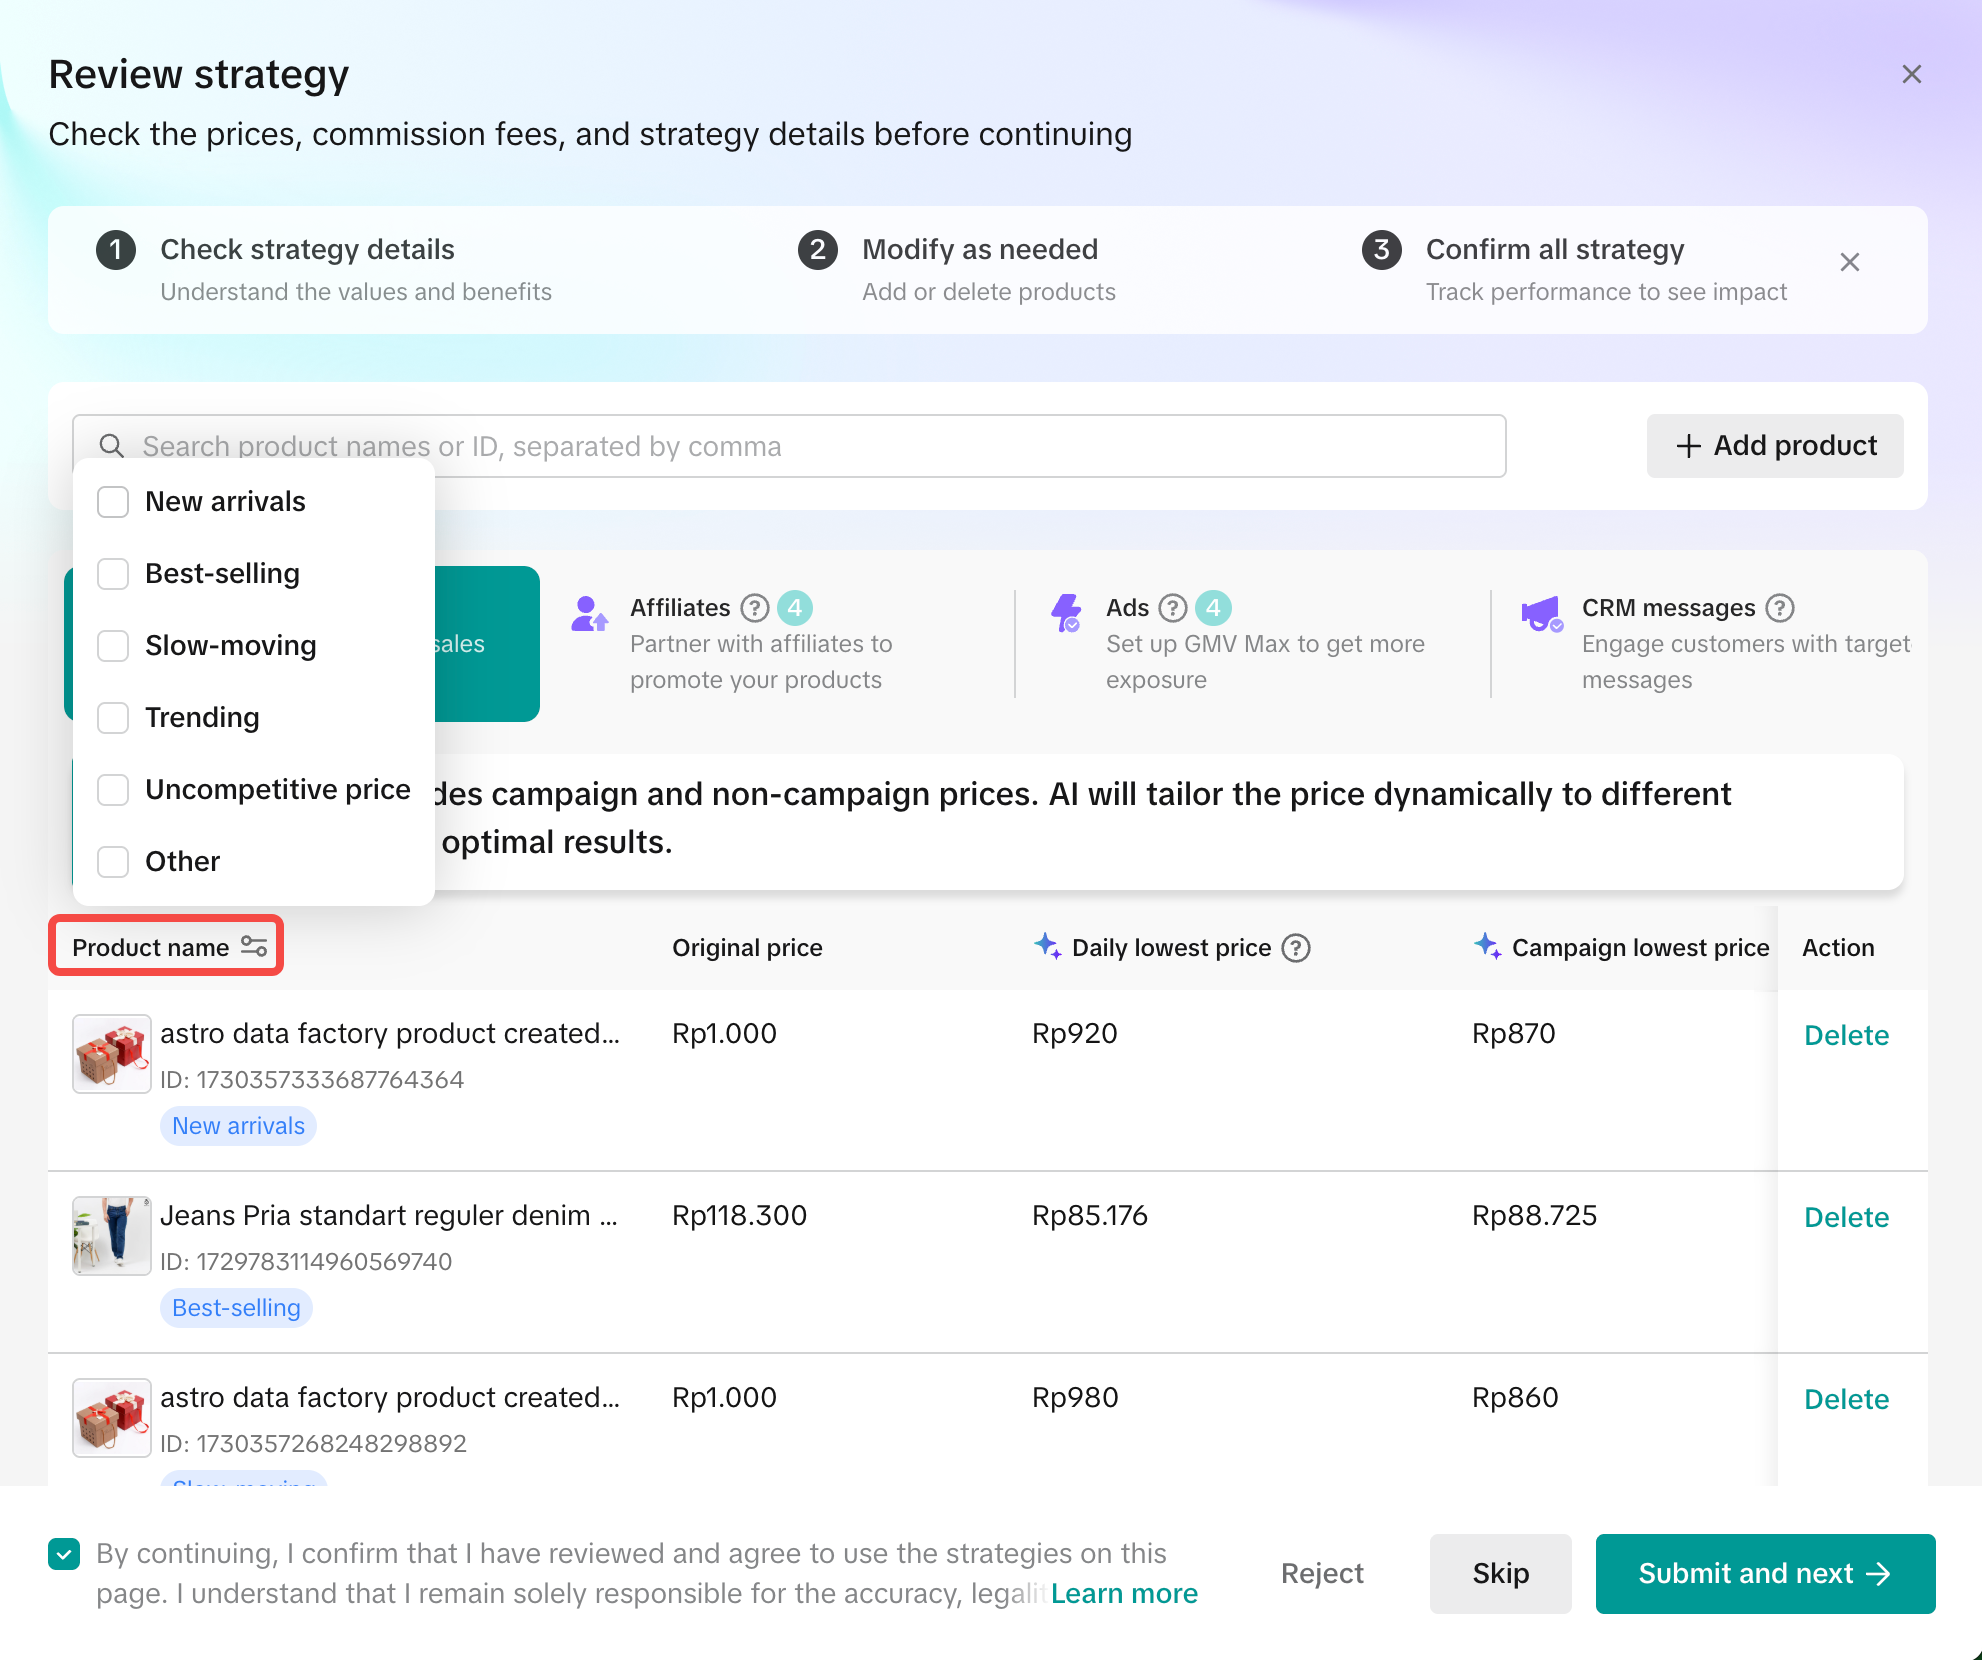Click the Ads lightning bolt icon
The image size is (1982, 1660).
(x=1066, y=613)
